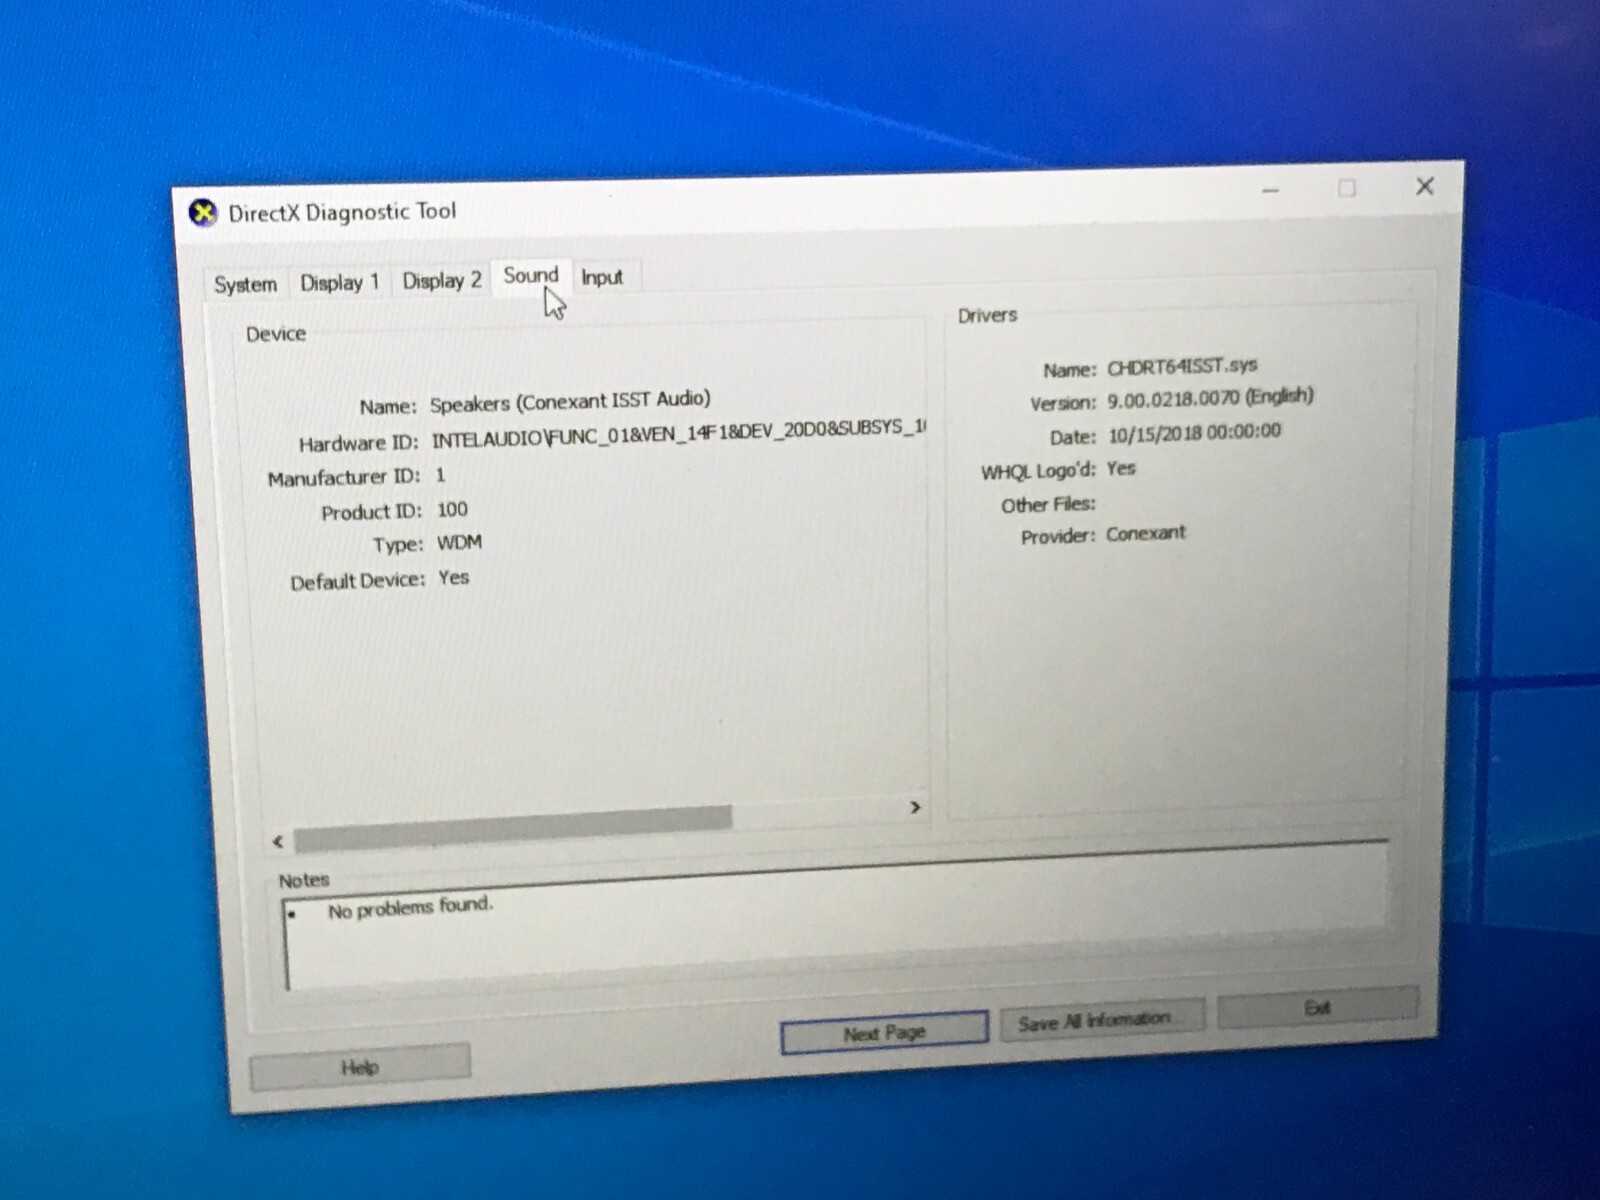
Task: Switch to the Input tab
Action: click(x=602, y=278)
